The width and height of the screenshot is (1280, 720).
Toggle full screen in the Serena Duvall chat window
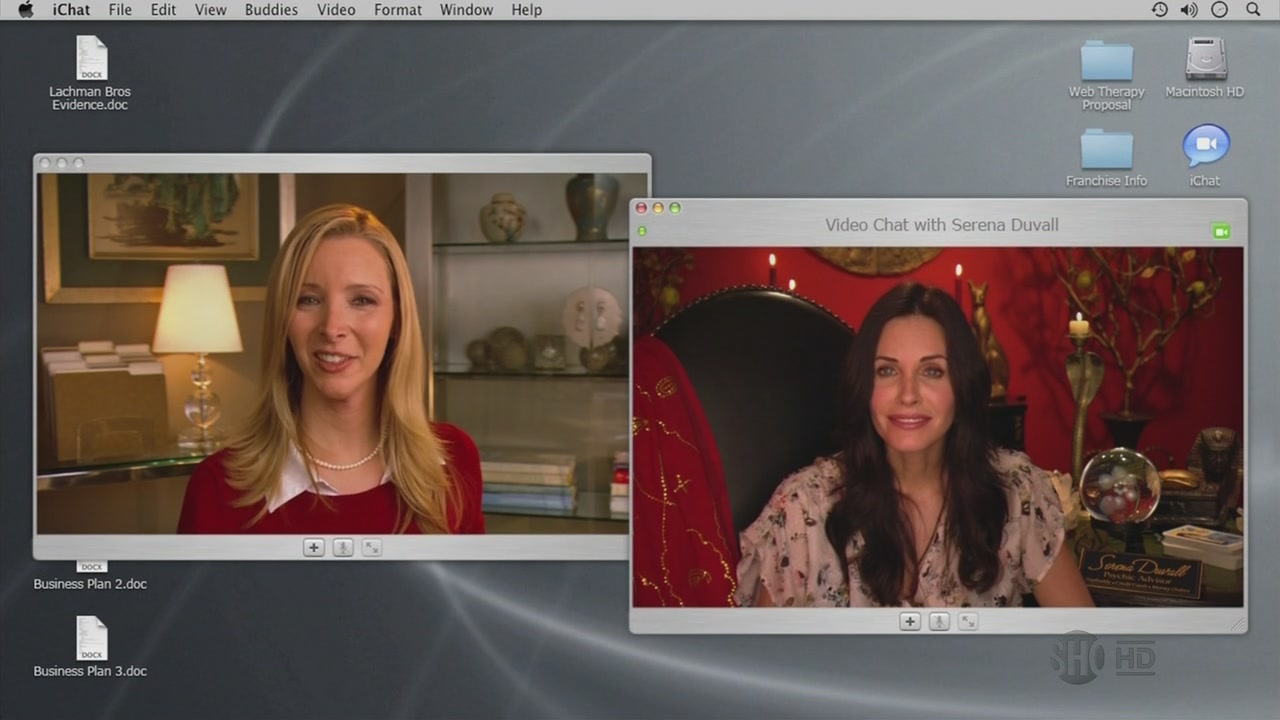pos(968,621)
